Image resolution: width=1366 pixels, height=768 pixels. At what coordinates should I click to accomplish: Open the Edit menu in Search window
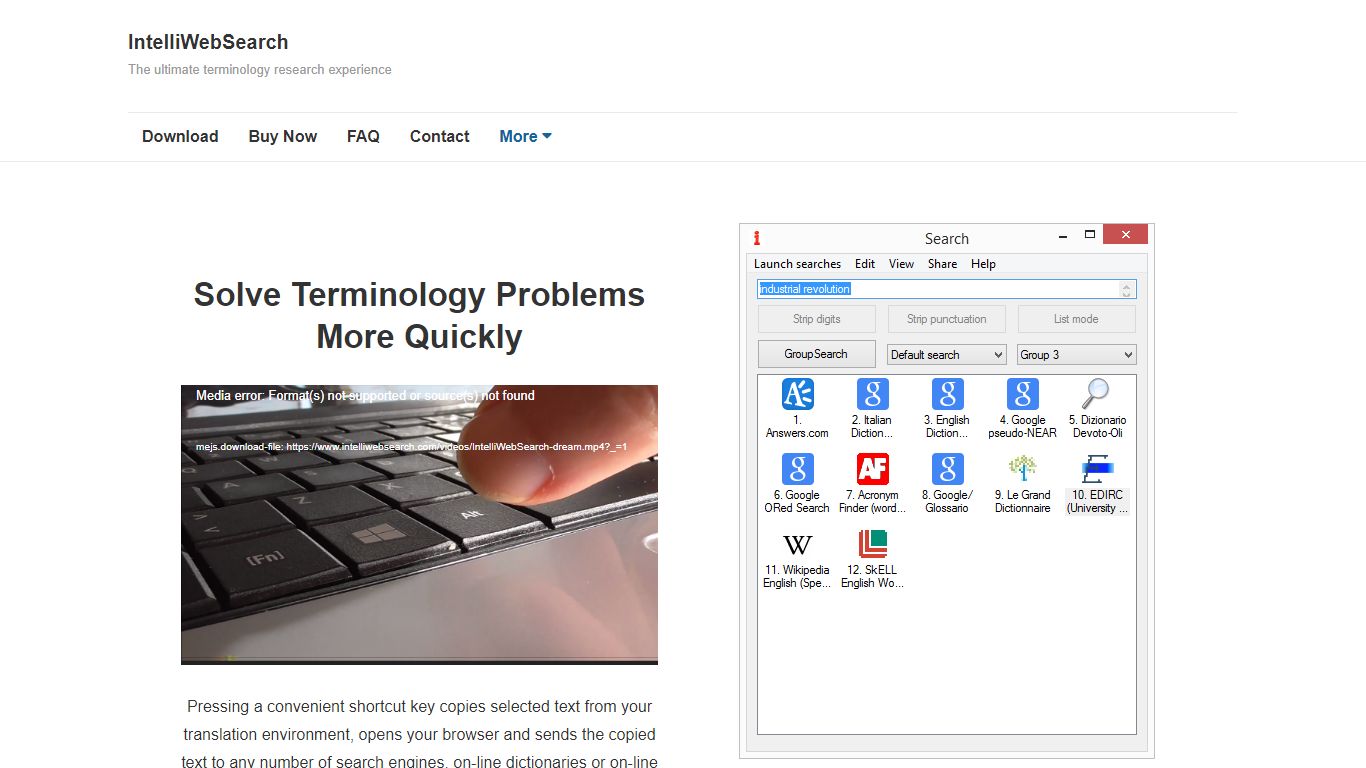coord(865,264)
